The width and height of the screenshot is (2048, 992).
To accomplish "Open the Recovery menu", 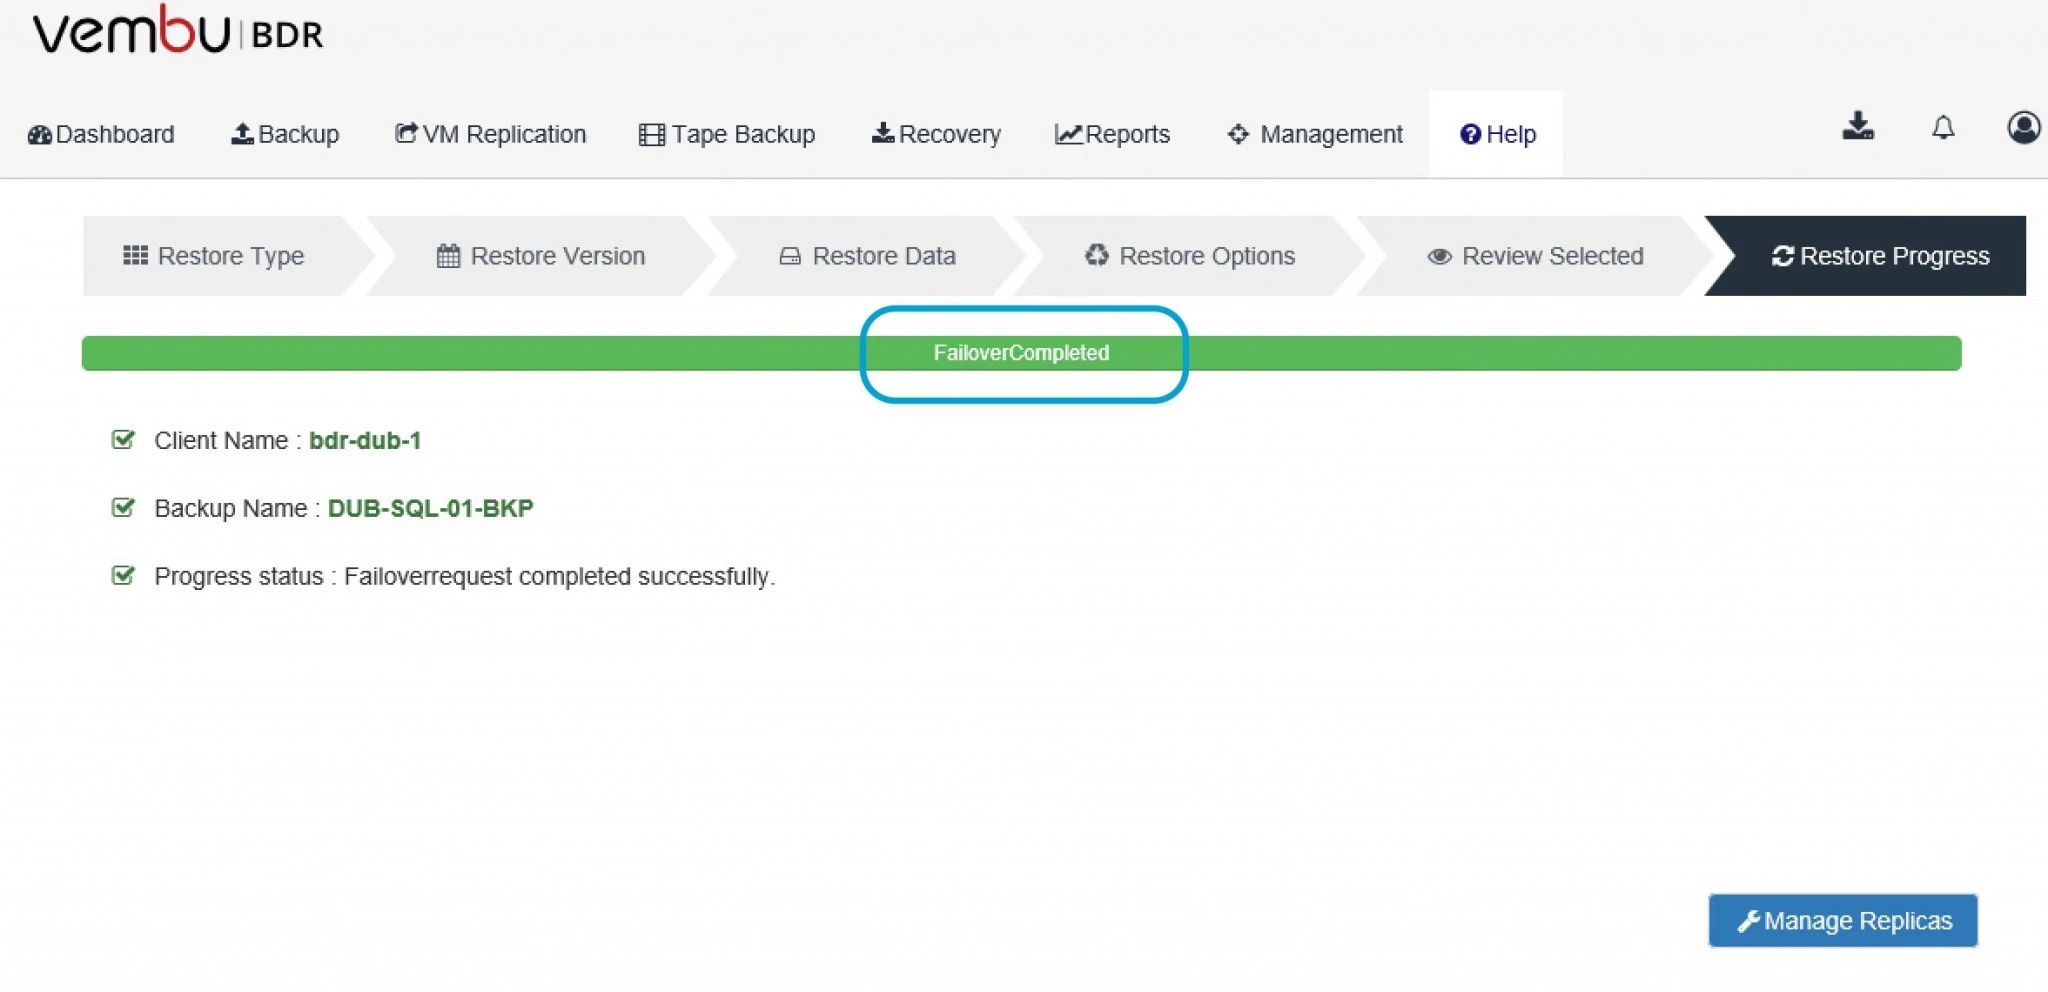I will (x=936, y=134).
